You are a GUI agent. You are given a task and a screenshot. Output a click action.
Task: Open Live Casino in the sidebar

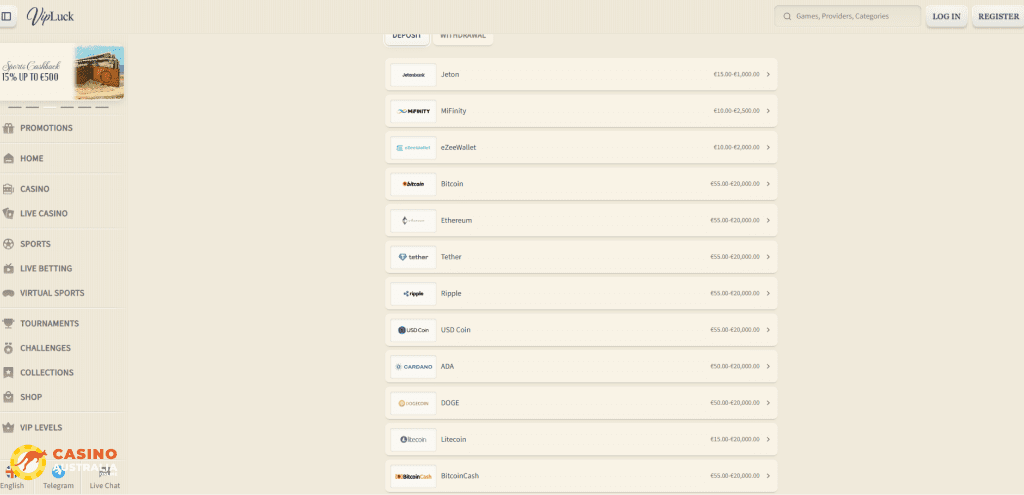point(44,214)
